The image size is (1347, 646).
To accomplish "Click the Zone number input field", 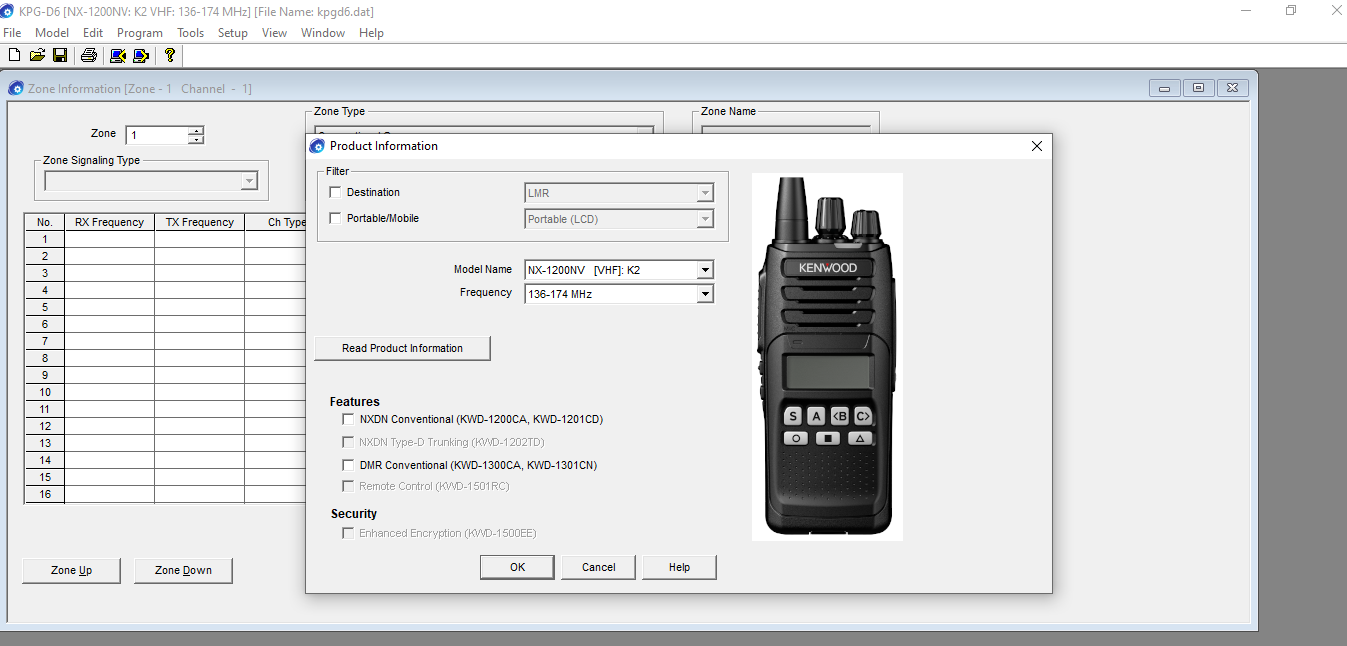I will tap(157, 135).
